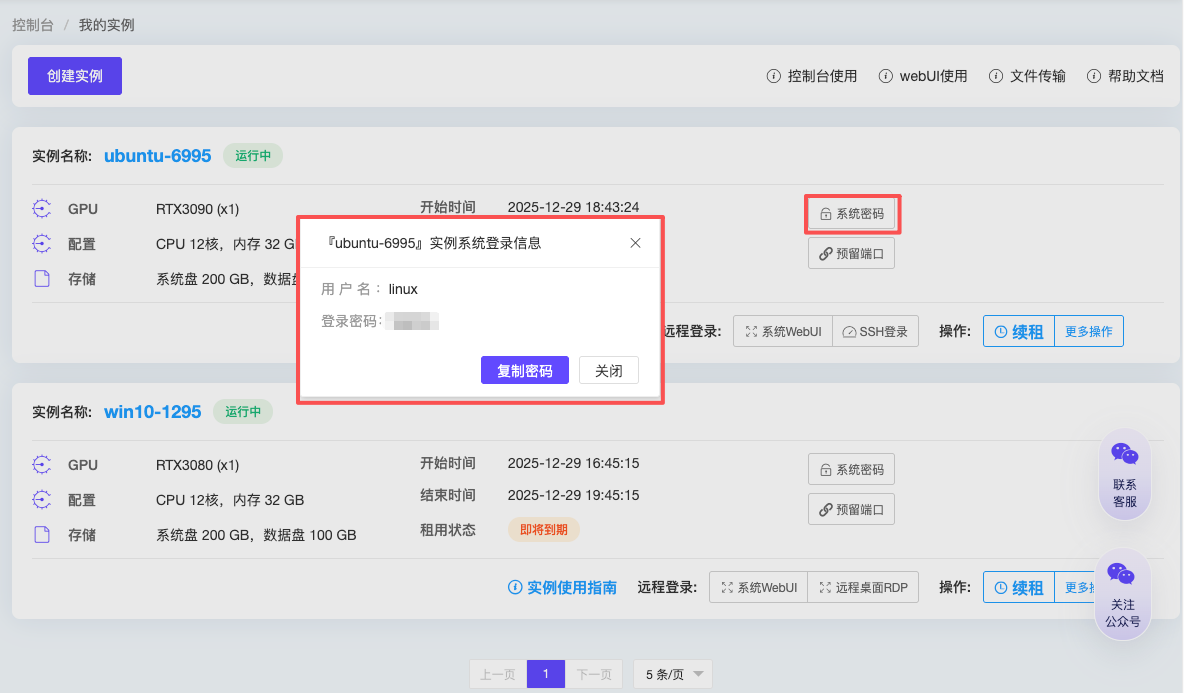Screen dimensions: 1184x693
Task: Click 关闭 button in login dialog
Action: (x=609, y=370)
